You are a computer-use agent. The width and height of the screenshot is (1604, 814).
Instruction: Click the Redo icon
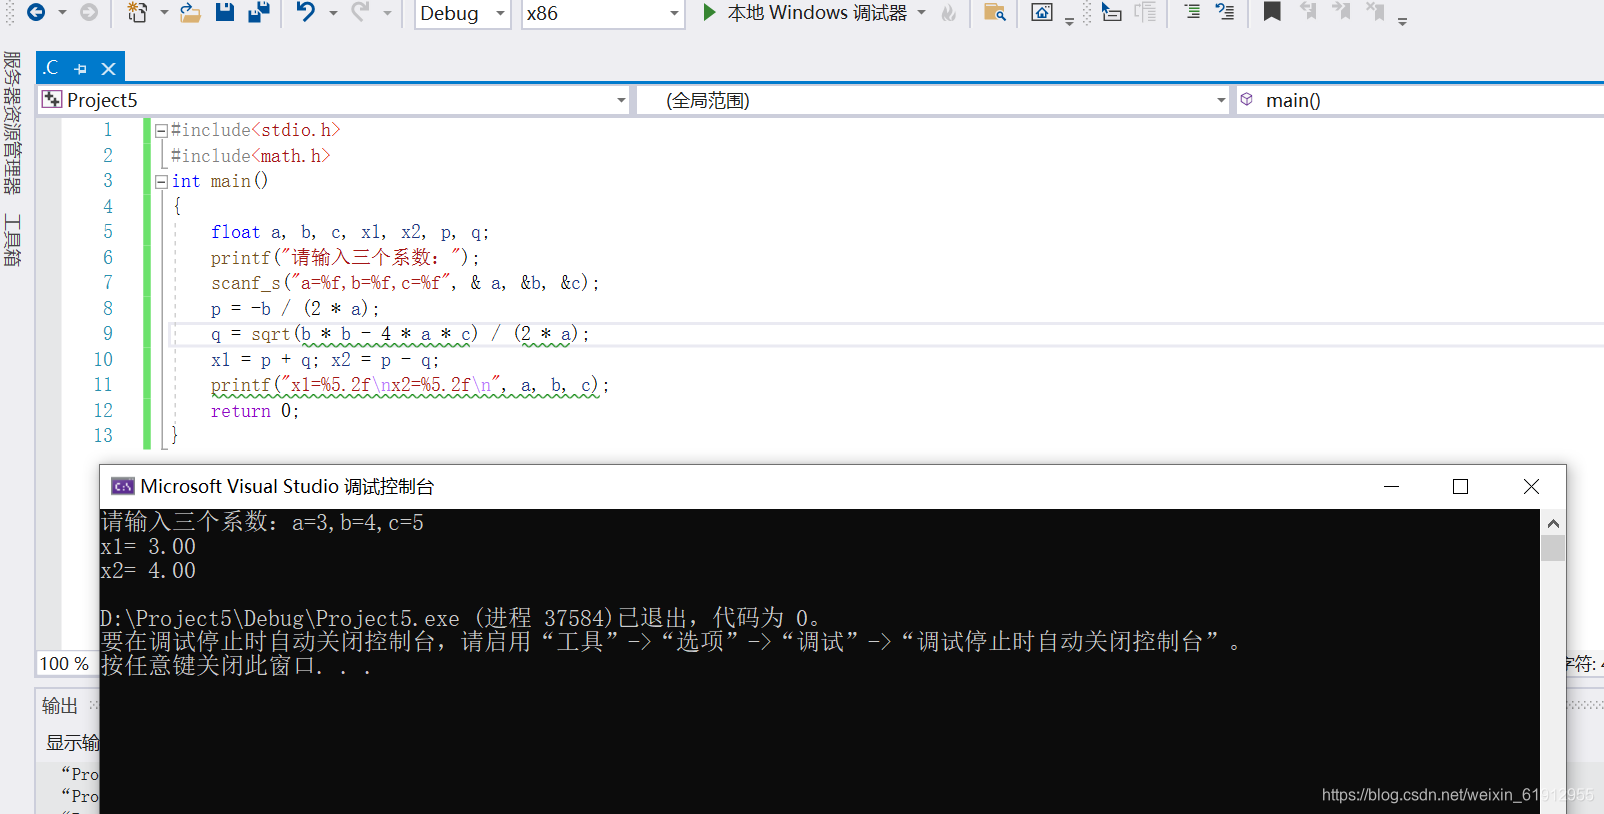360,12
